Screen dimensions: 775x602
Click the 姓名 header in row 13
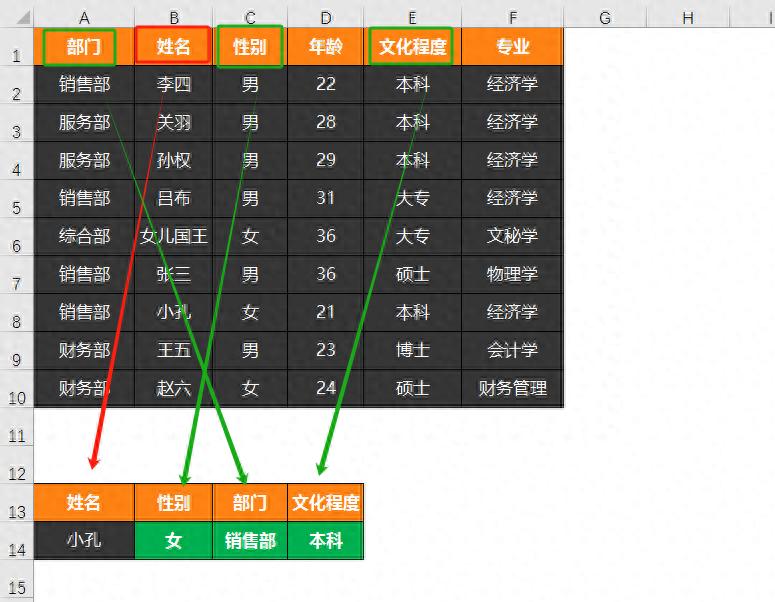84,503
